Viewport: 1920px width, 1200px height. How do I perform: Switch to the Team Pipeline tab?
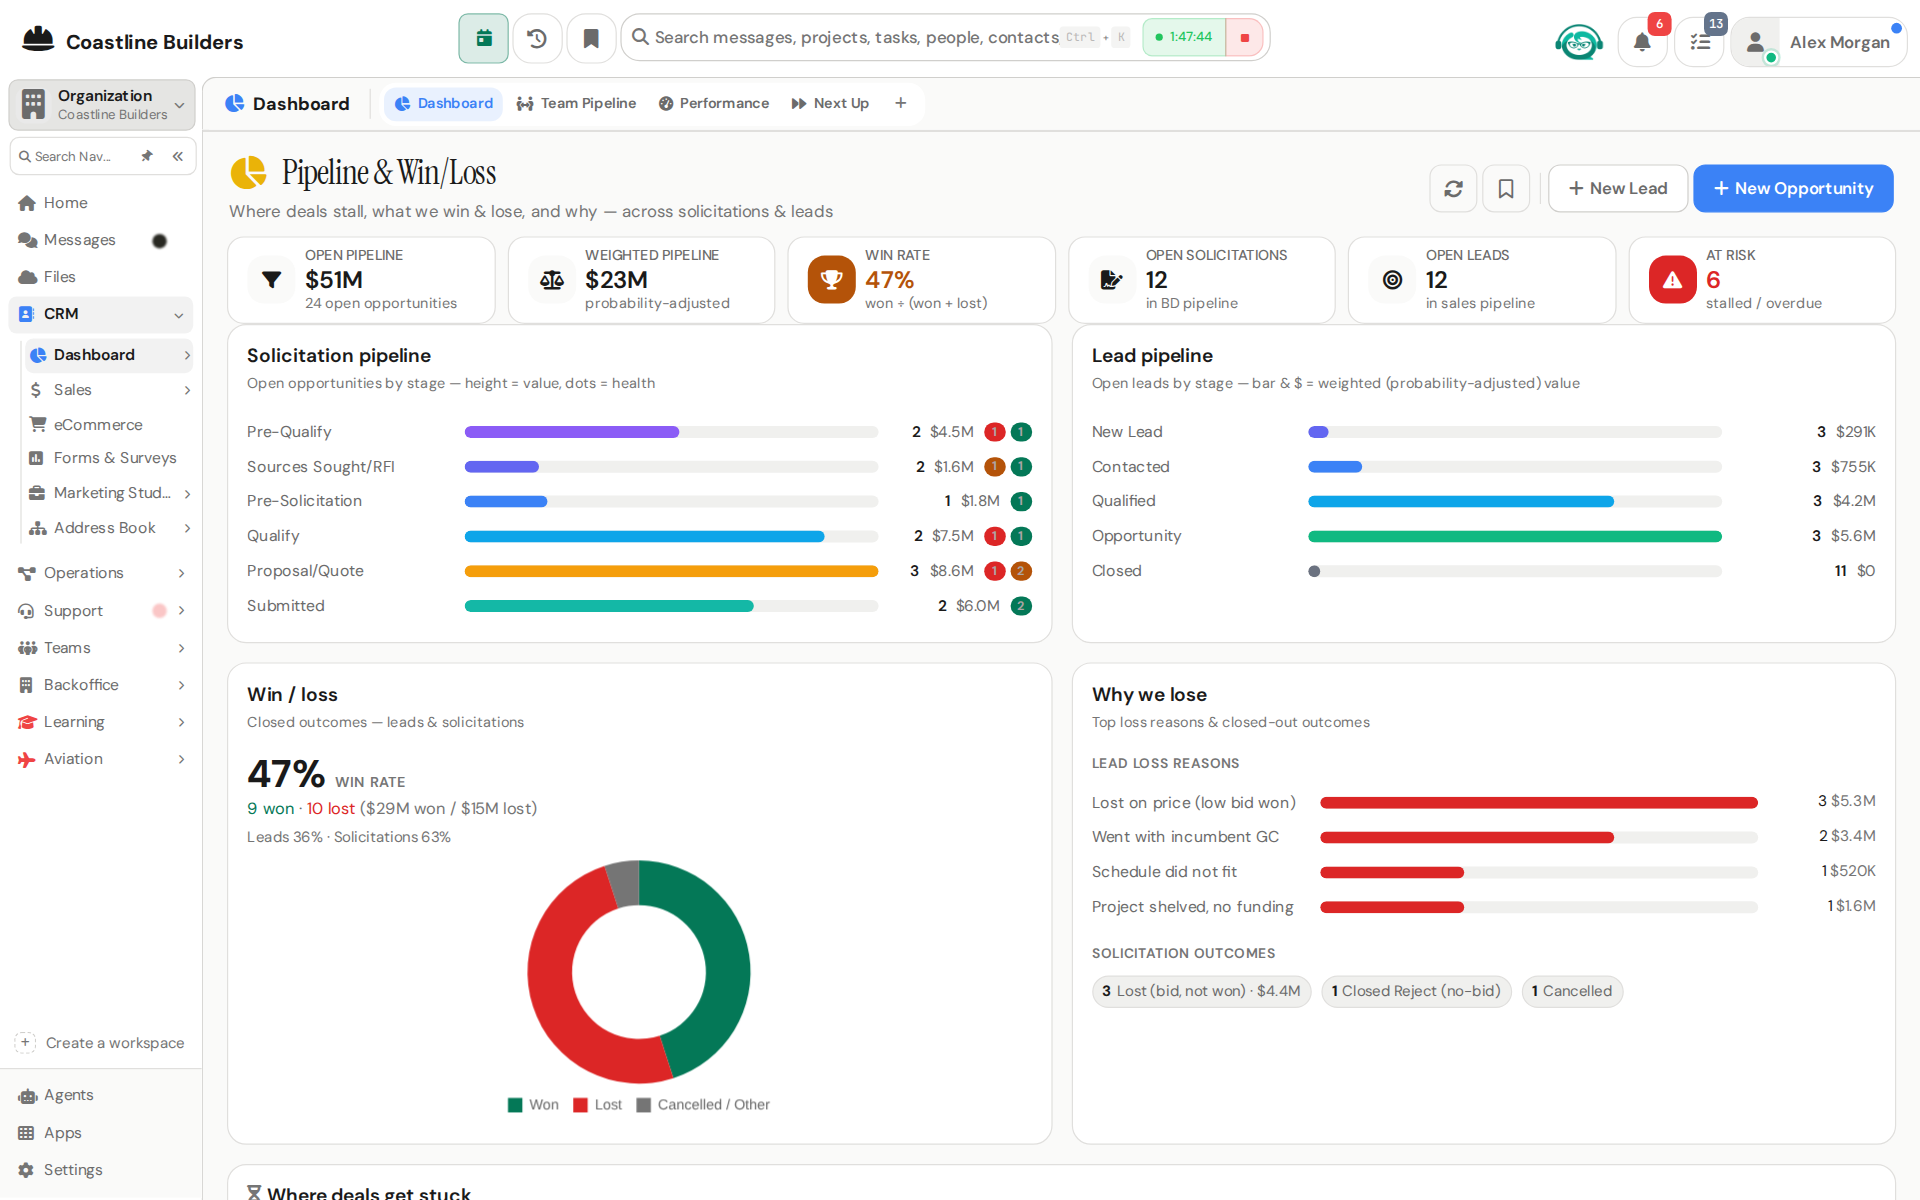[577, 103]
